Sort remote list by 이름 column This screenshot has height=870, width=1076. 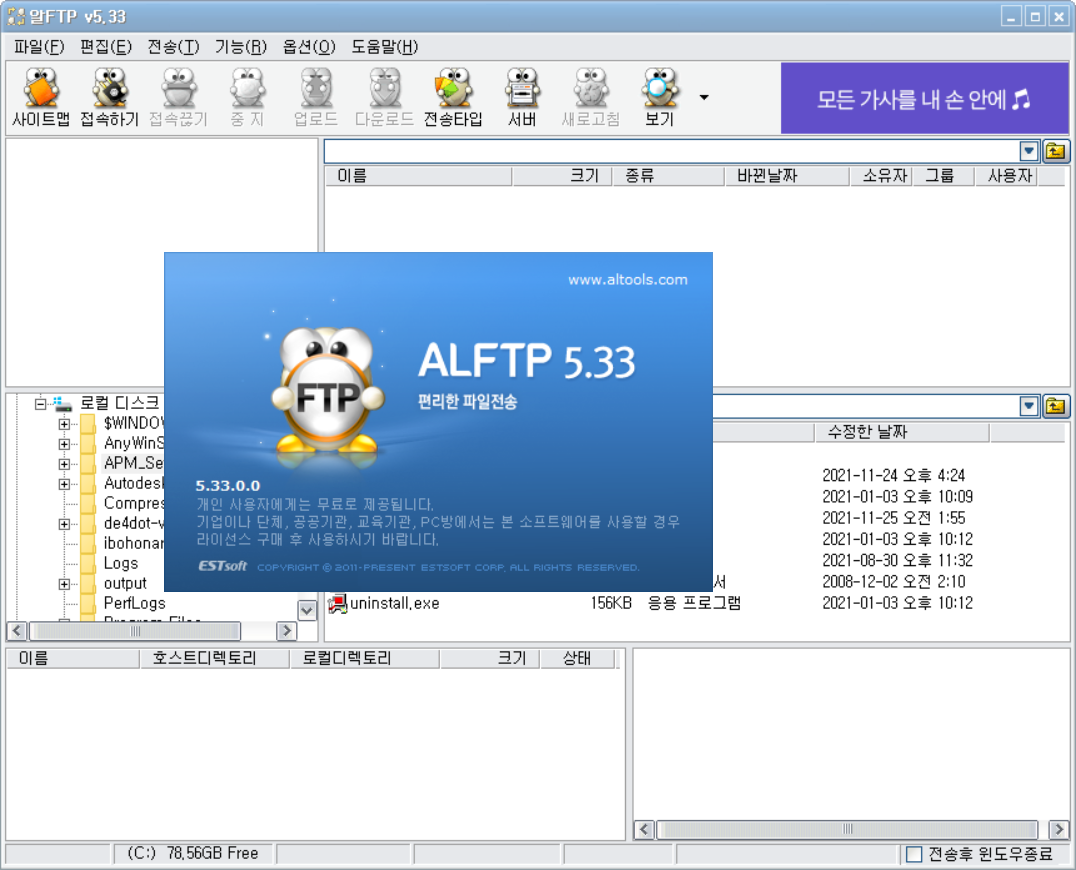[418, 176]
